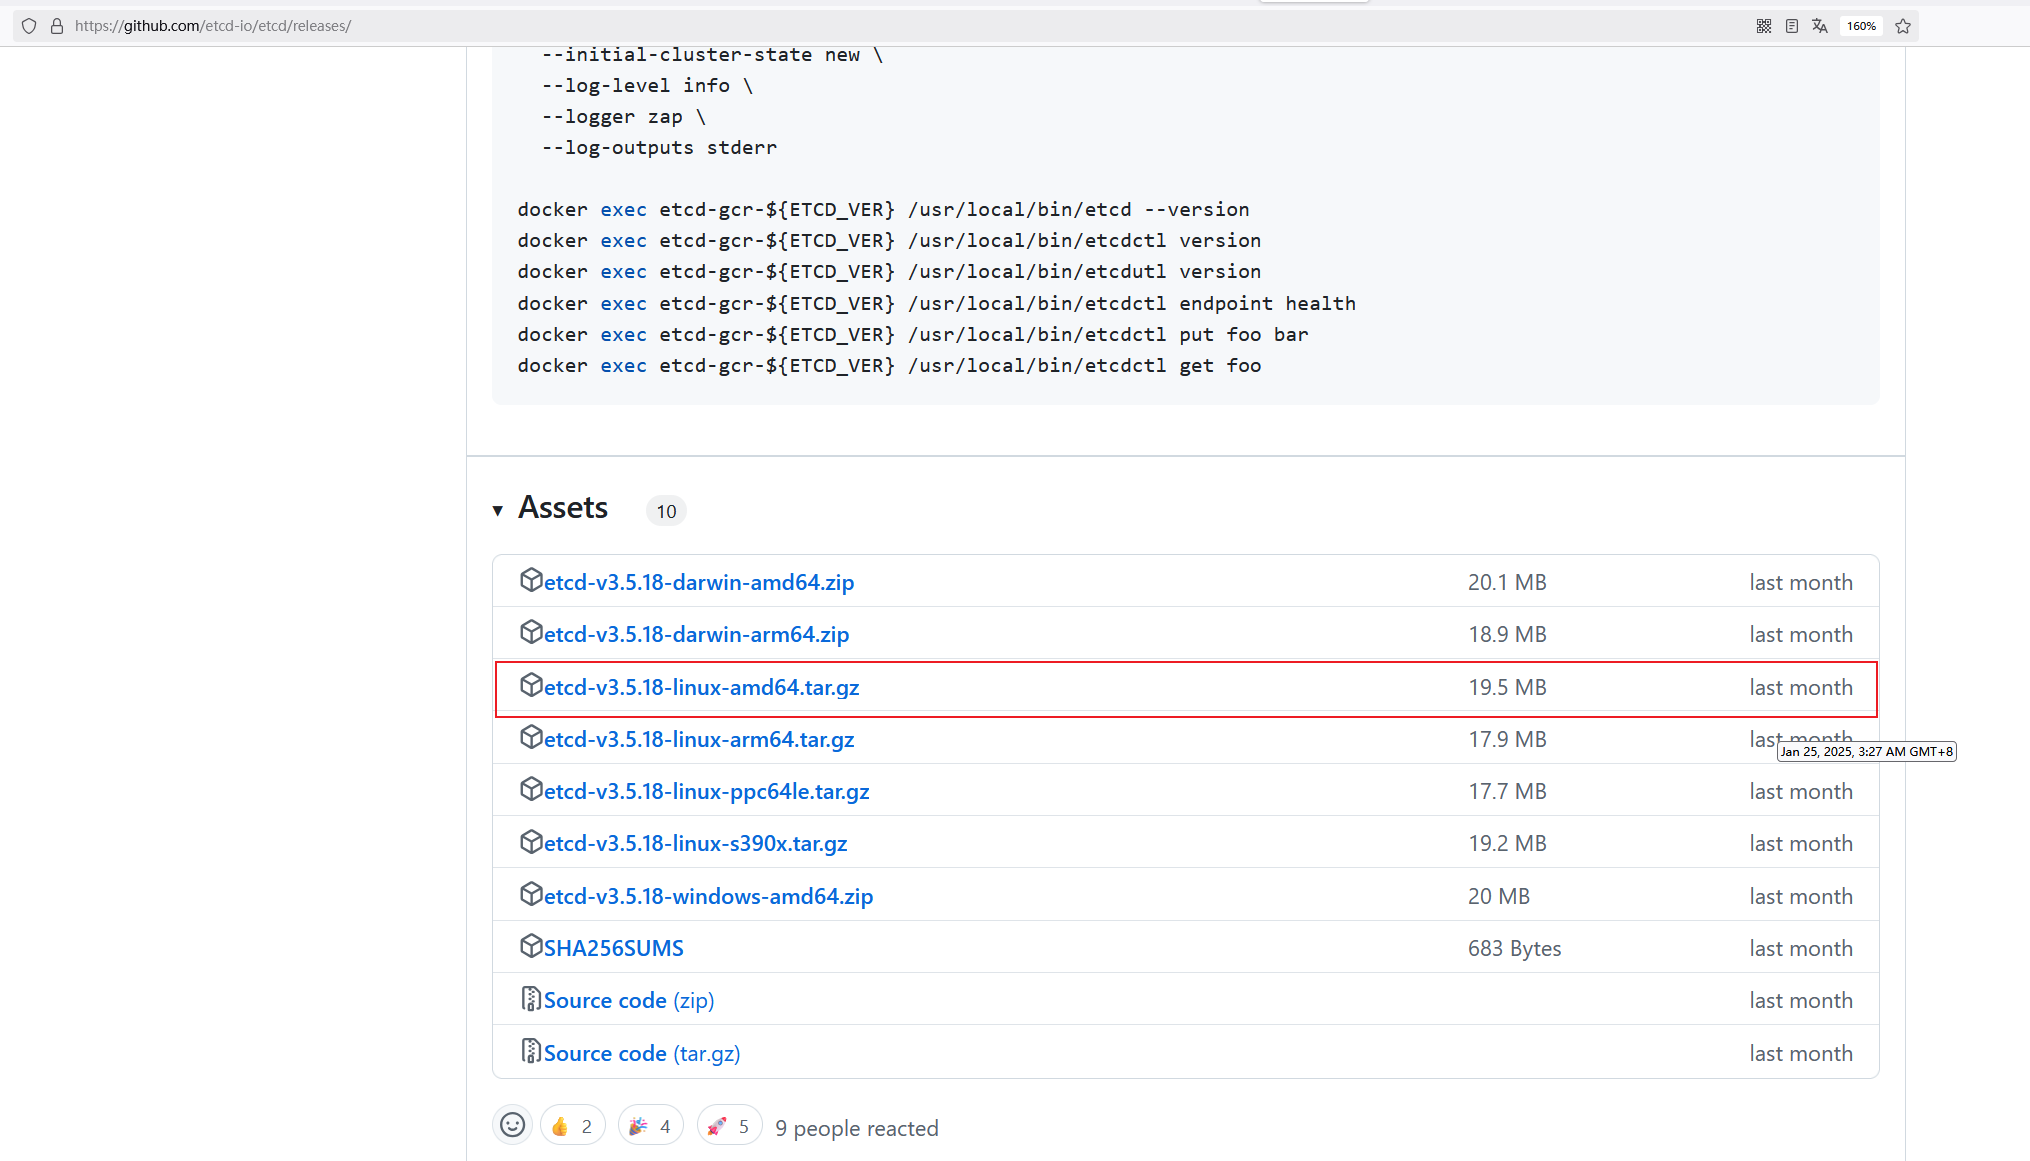This screenshot has width=2030, height=1161.
Task: Download Source code (tar.gz)
Action: tap(642, 1053)
